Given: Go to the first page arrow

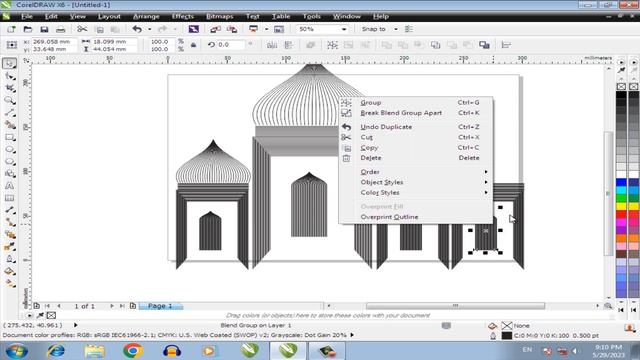Looking at the screenshot, I should tap(47, 306).
